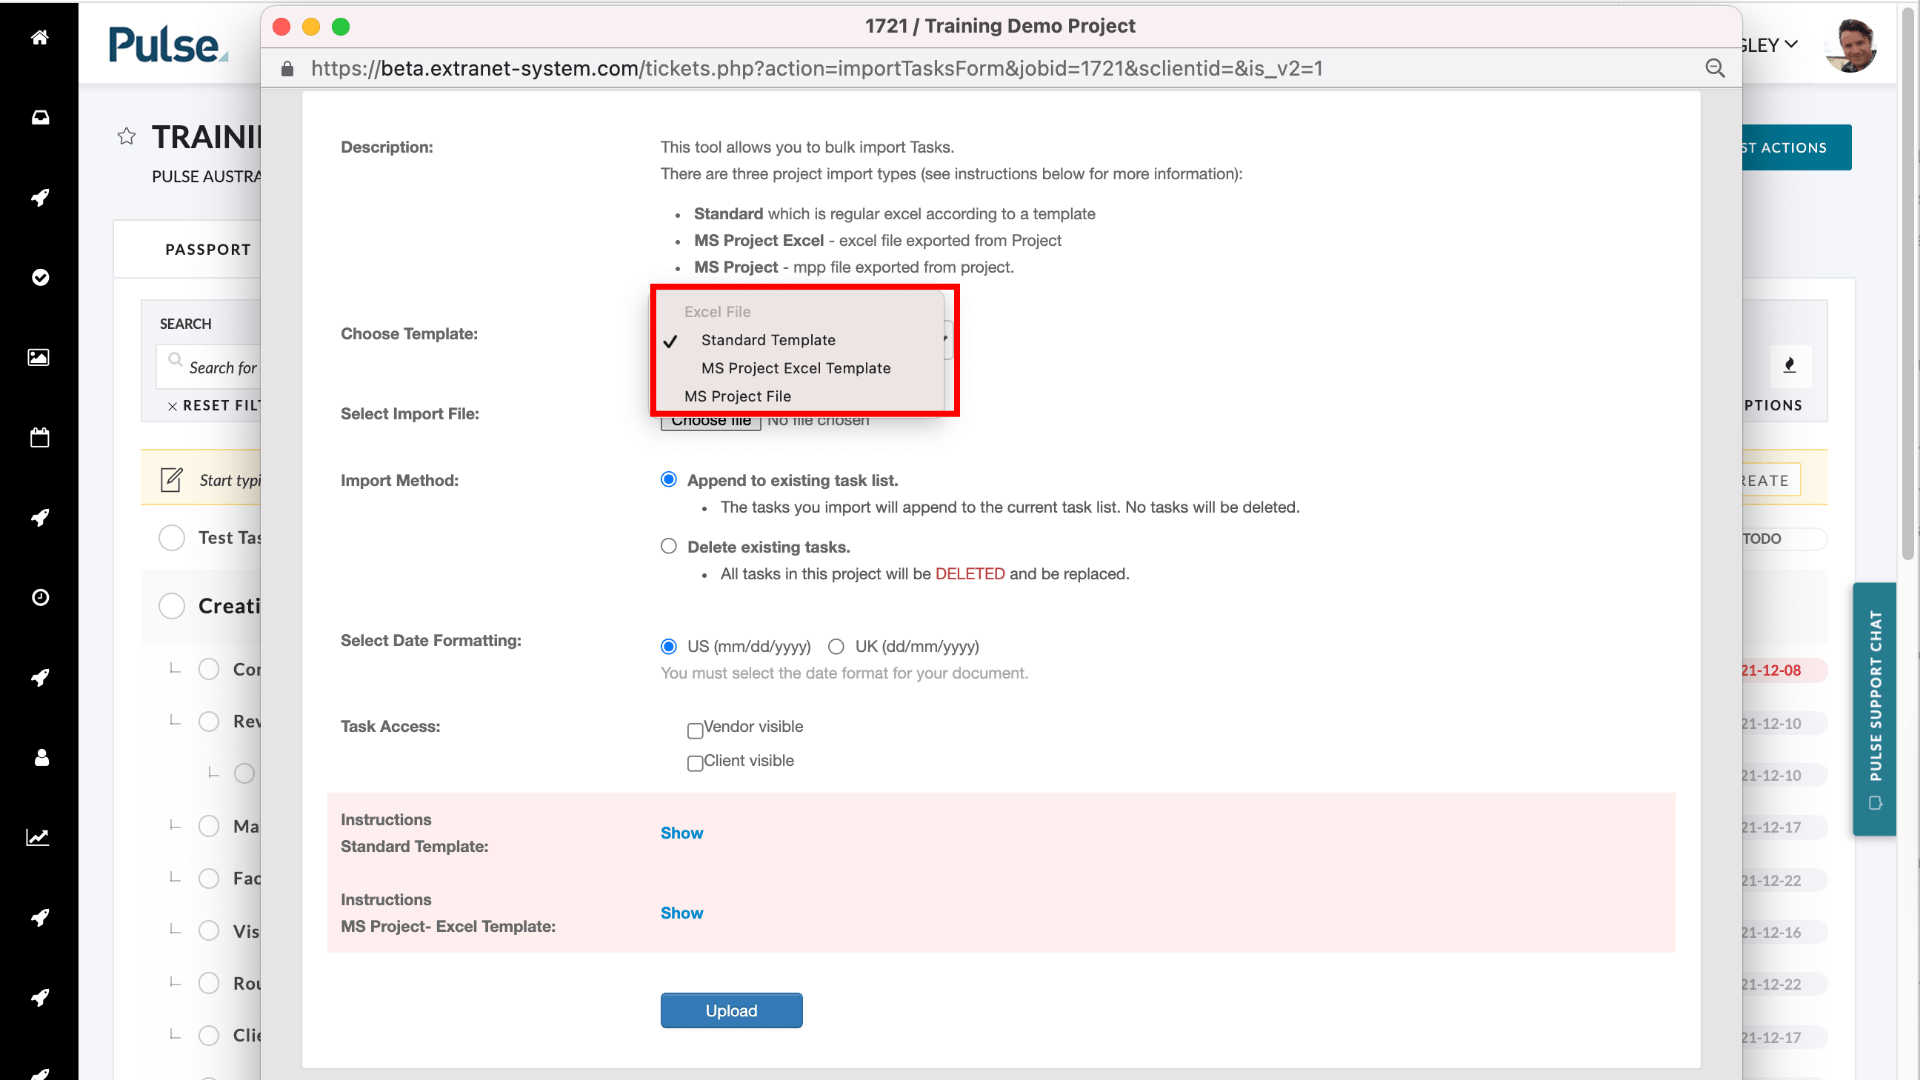Click the 21-12-16 date badge

click(1782, 932)
